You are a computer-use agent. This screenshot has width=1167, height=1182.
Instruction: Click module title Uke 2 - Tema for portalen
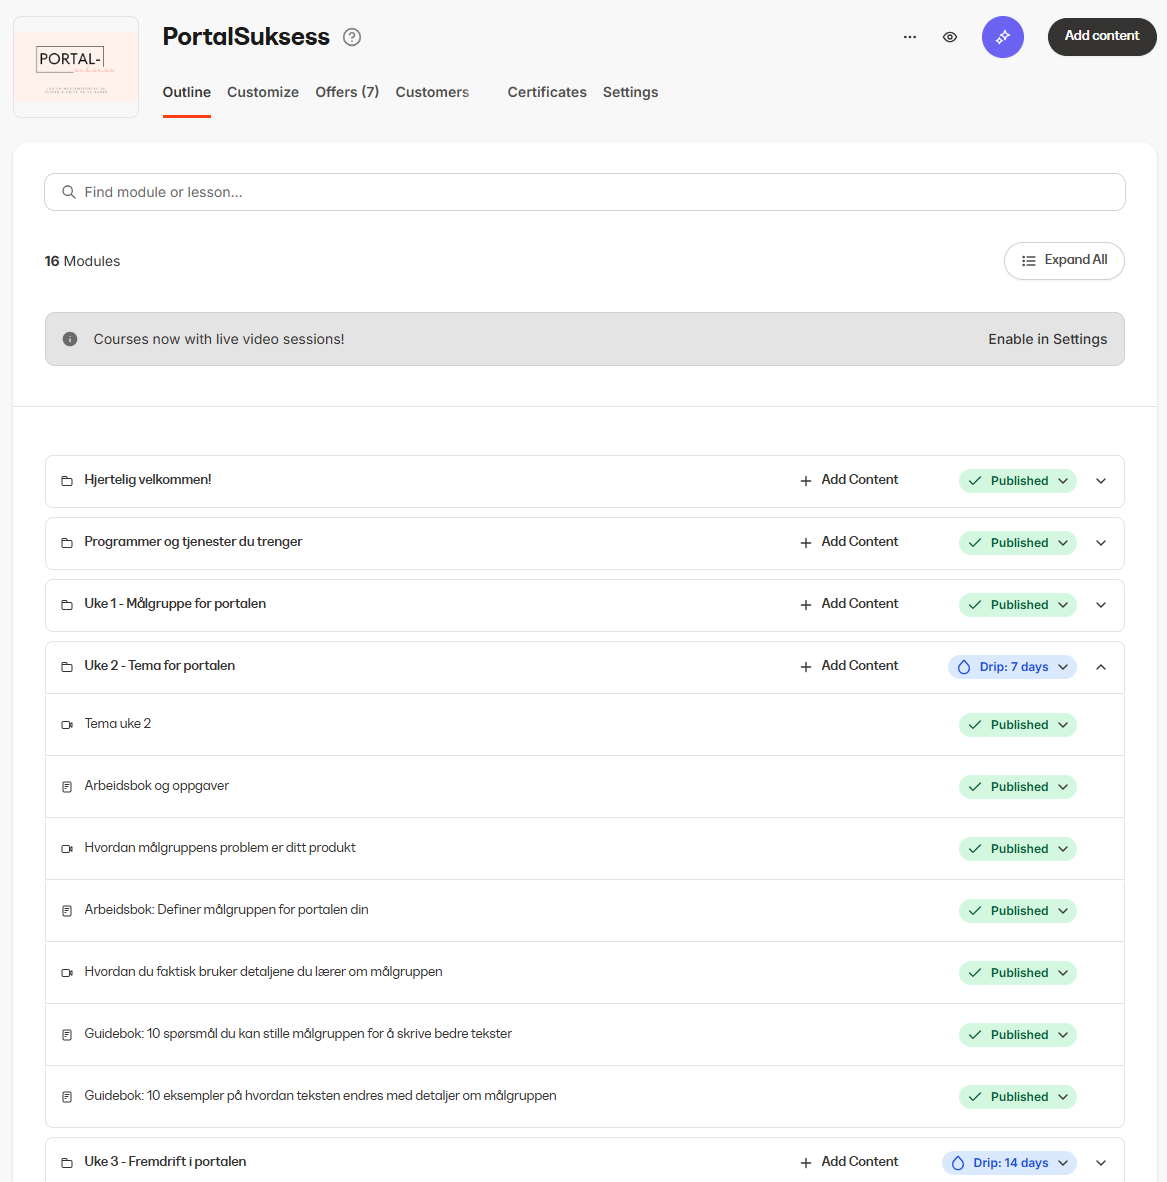coord(160,666)
